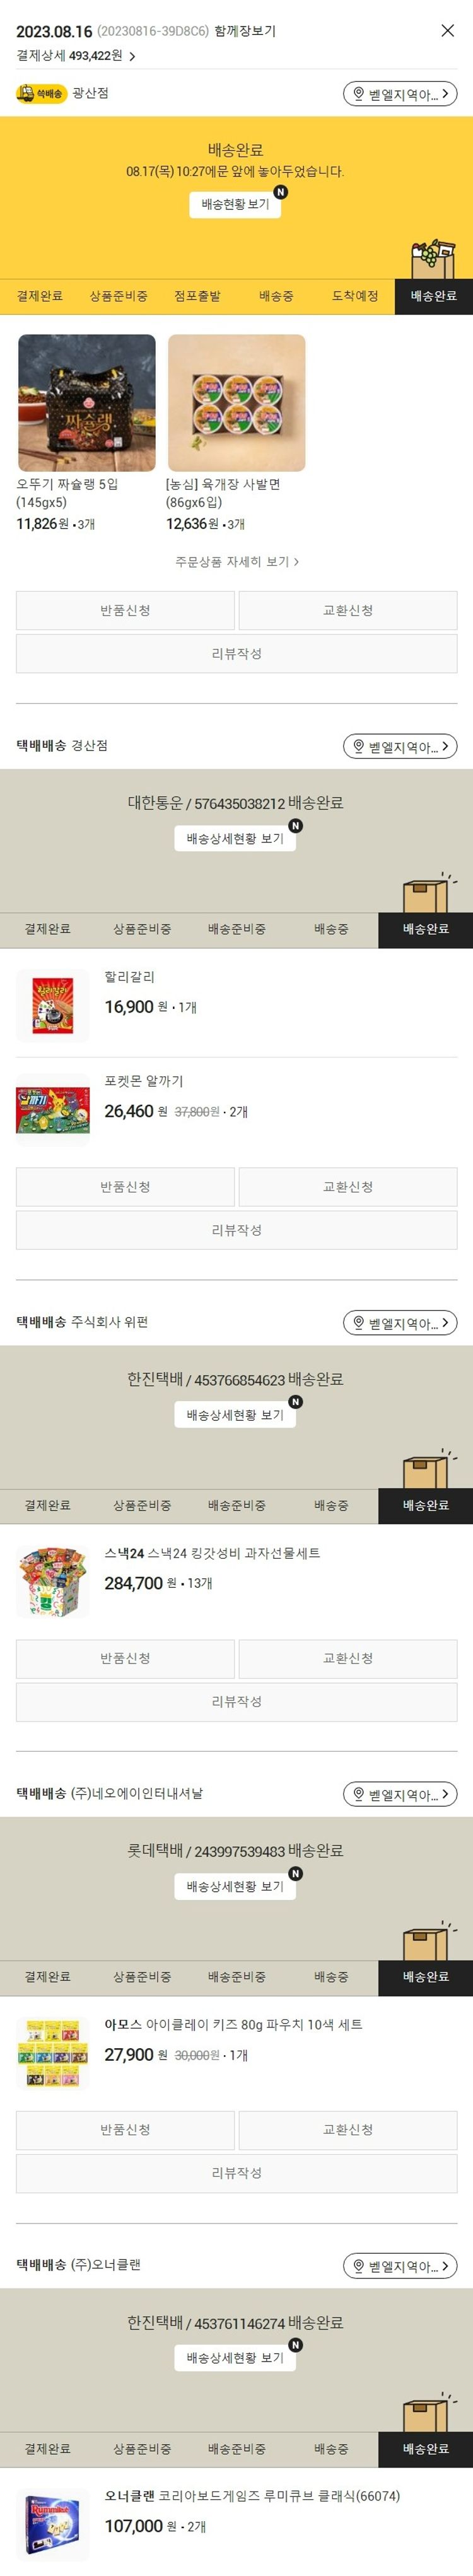Viewport: 473px width, 2576px height.
Task: Click 배송상세현황 보기 for 대한통운 shipment
Action: click(x=235, y=838)
